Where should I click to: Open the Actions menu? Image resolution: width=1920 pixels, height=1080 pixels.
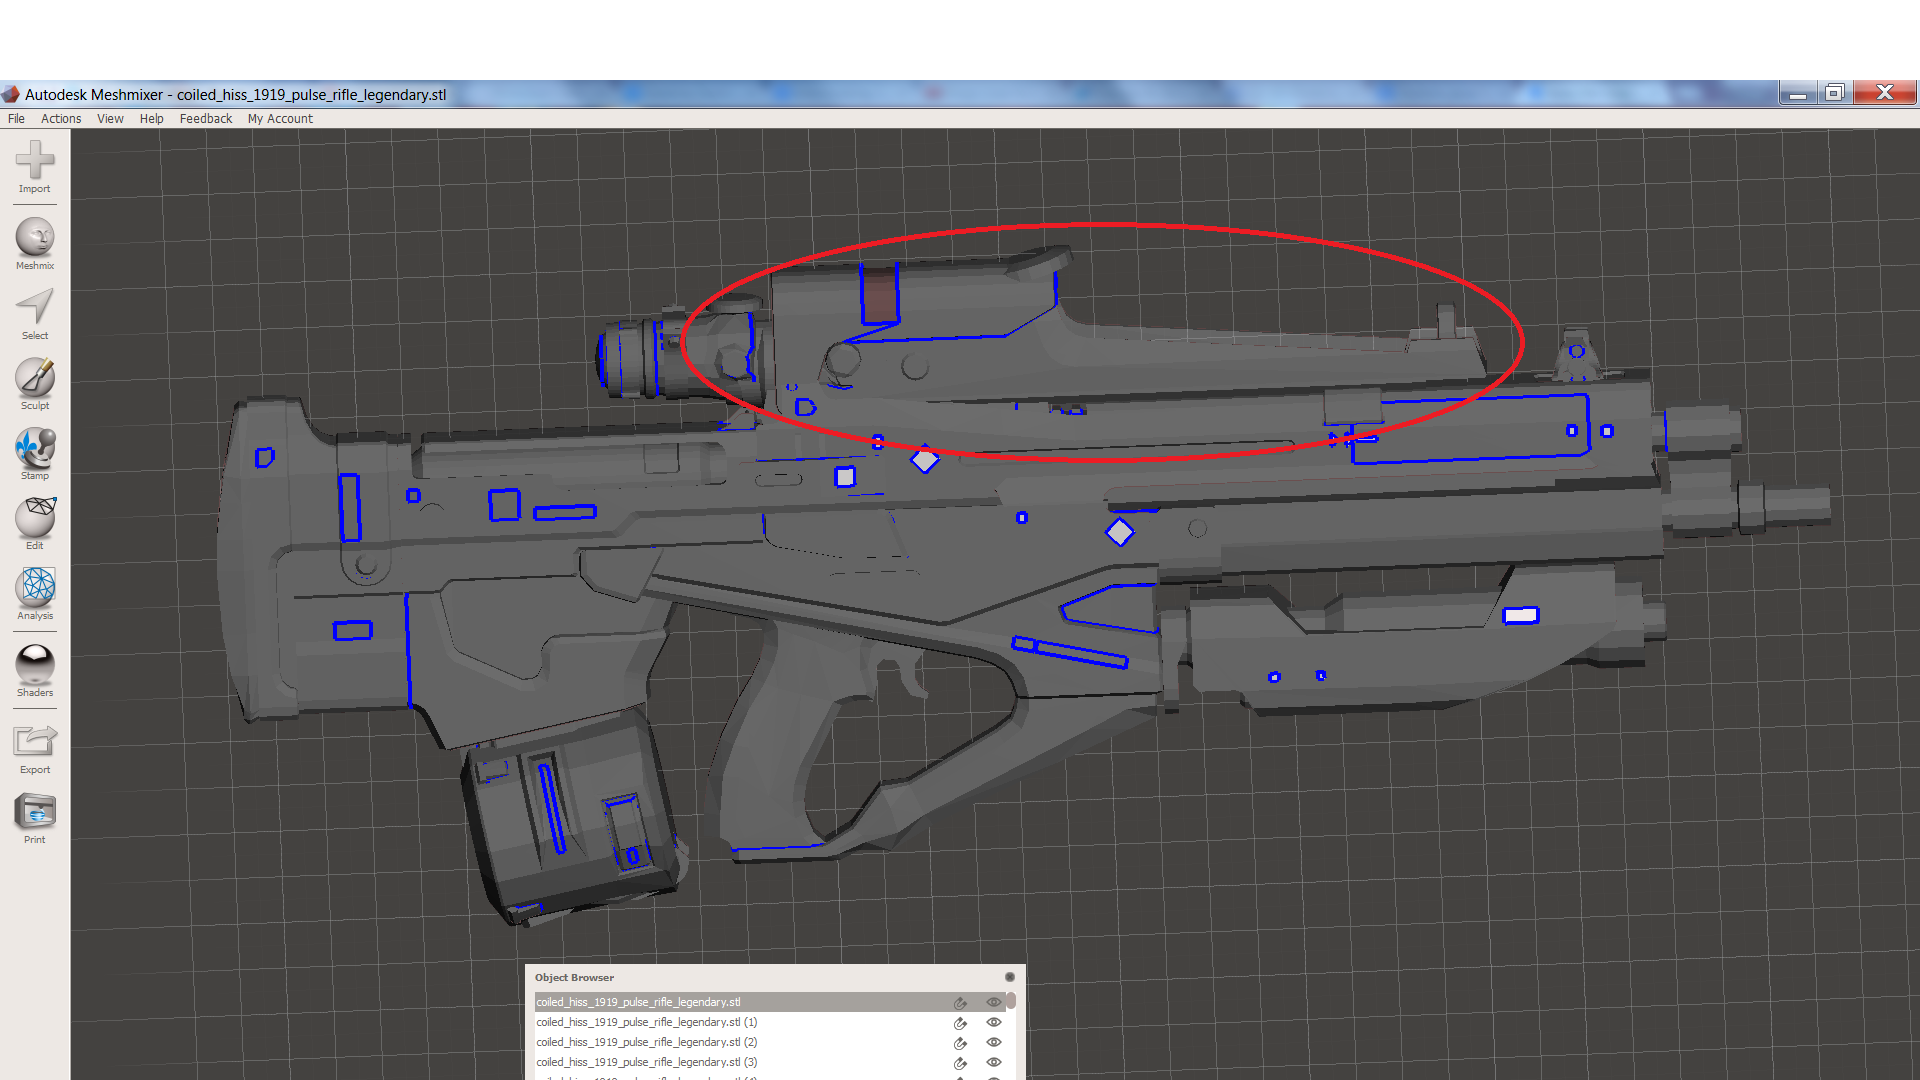click(x=61, y=118)
